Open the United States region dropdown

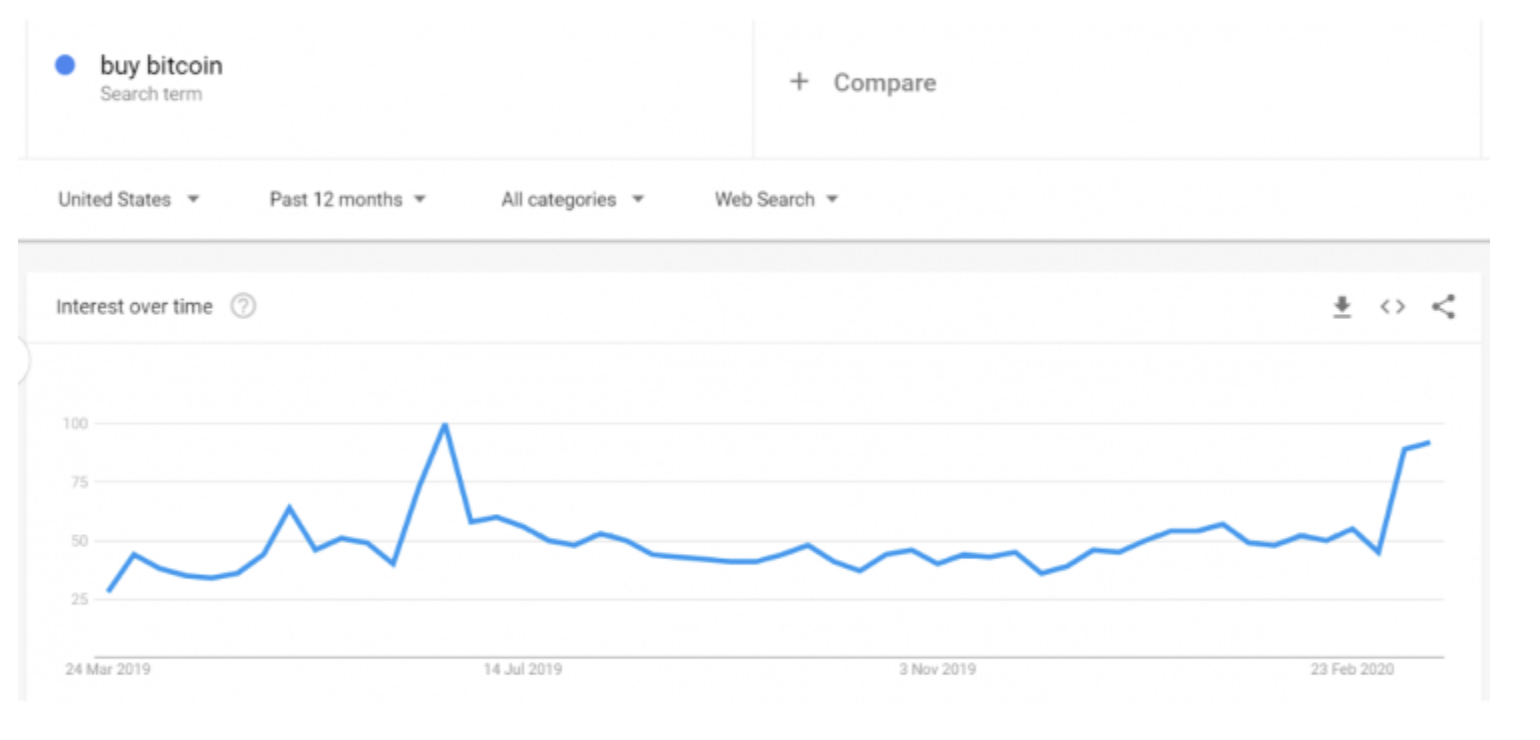pos(128,198)
